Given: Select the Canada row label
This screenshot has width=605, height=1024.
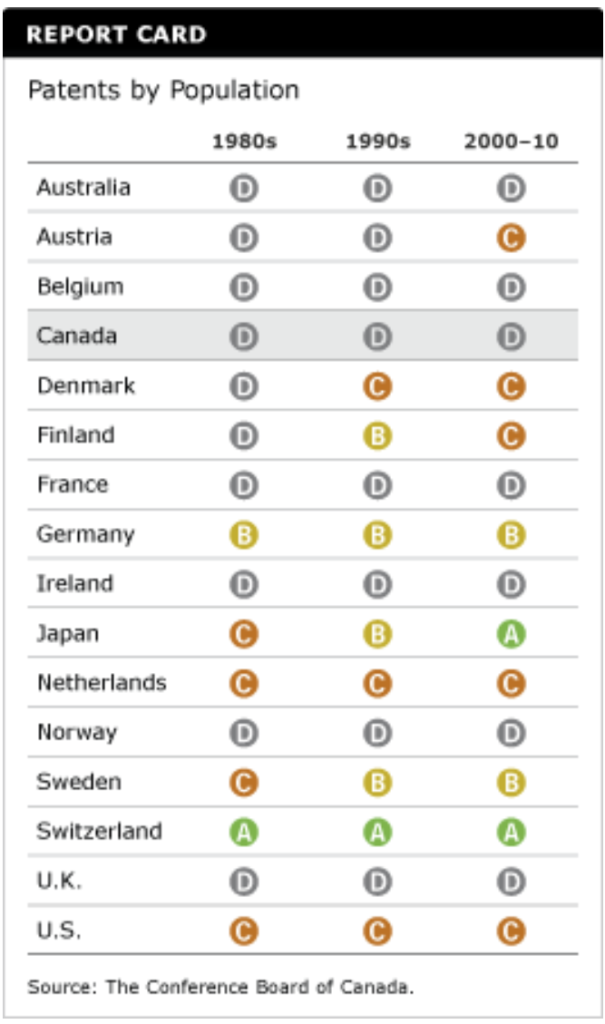Looking at the screenshot, I should [77, 336].
